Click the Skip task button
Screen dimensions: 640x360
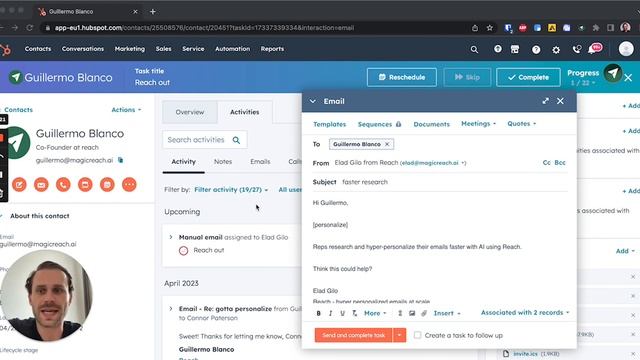click(467, 77)
